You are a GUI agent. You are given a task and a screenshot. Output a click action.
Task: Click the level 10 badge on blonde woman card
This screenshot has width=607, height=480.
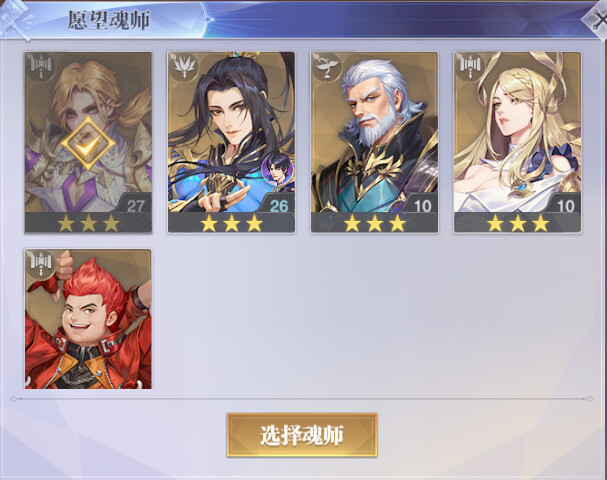[x=565, y=205]
